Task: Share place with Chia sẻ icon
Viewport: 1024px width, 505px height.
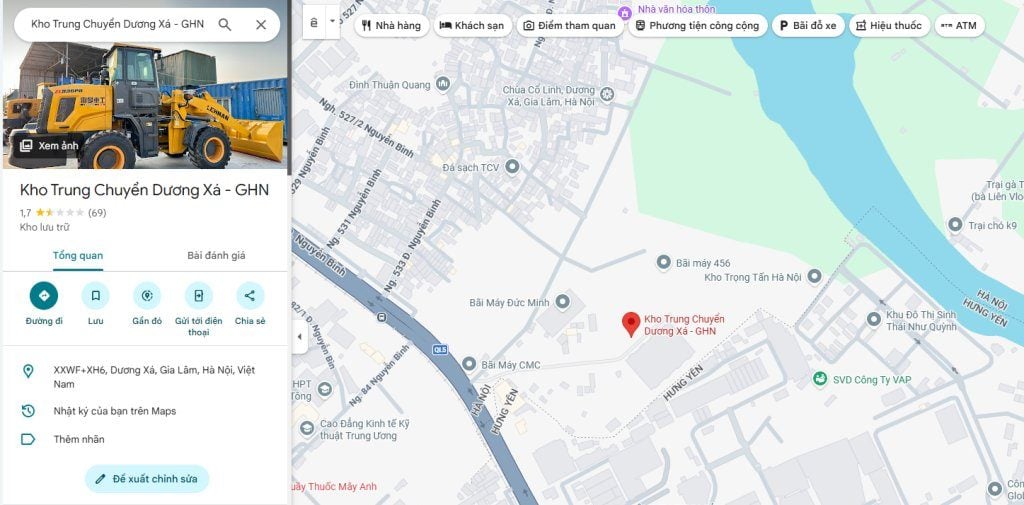Action: (x=250, y=296)
